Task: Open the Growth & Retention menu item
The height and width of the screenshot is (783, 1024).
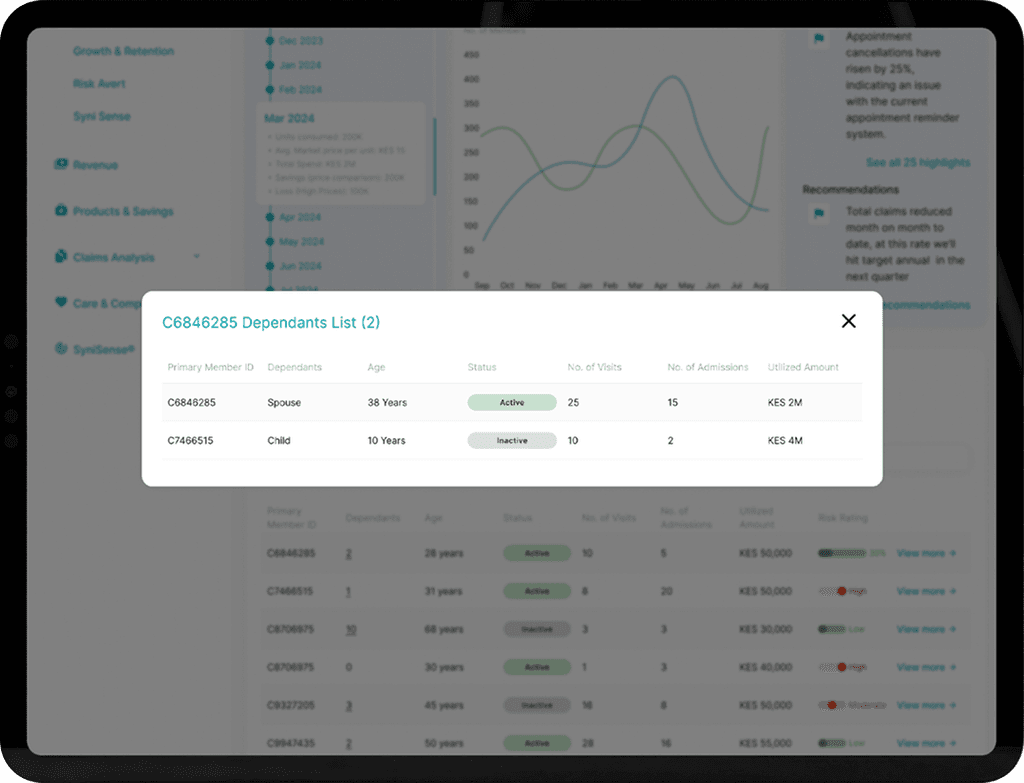Action: 123,51
